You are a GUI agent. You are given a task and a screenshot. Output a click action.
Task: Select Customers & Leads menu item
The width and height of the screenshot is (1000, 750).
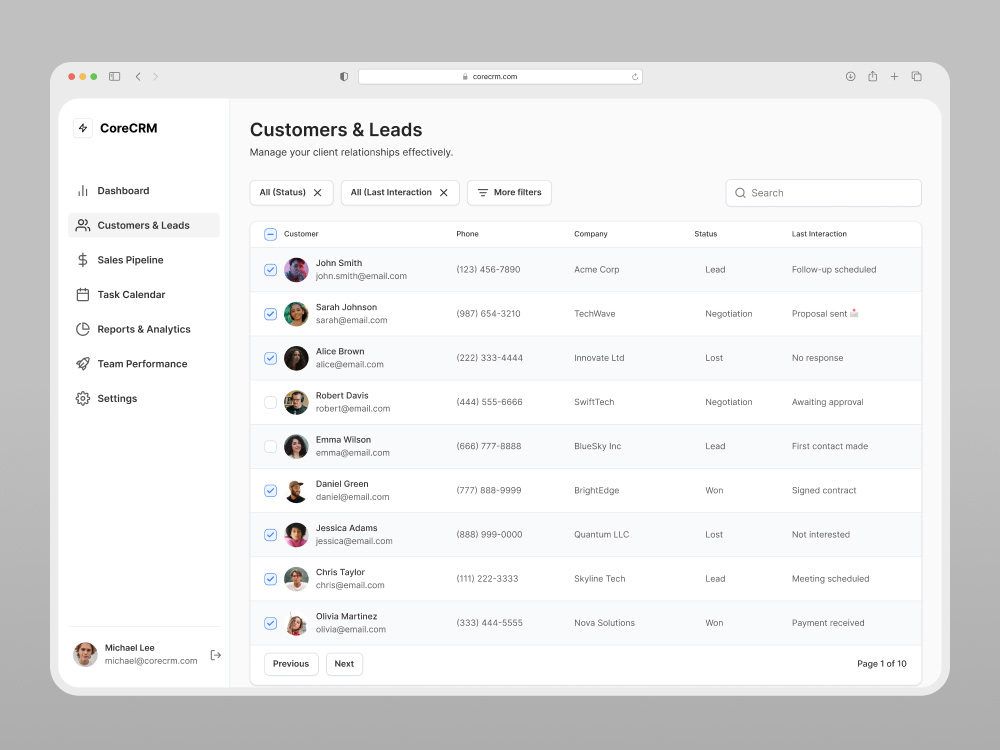tap(143, 225)
